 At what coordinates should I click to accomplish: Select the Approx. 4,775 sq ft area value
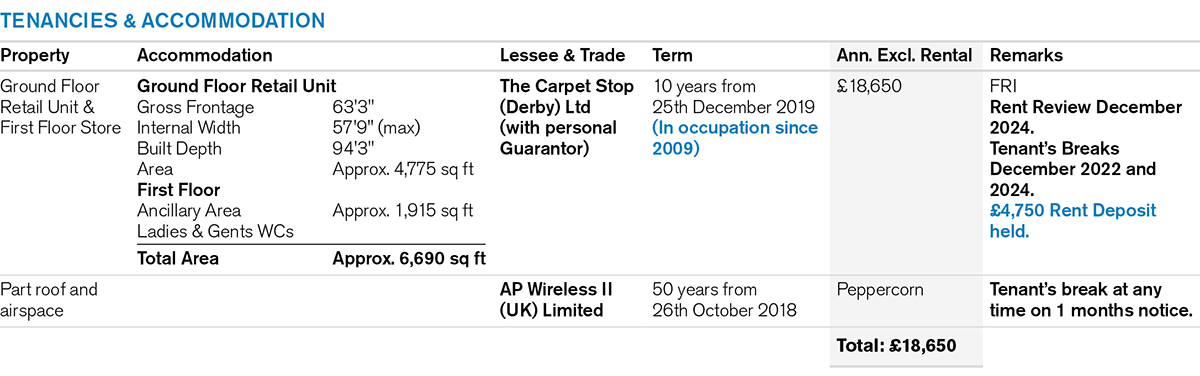pyautogui.click(x=403, y=169)
